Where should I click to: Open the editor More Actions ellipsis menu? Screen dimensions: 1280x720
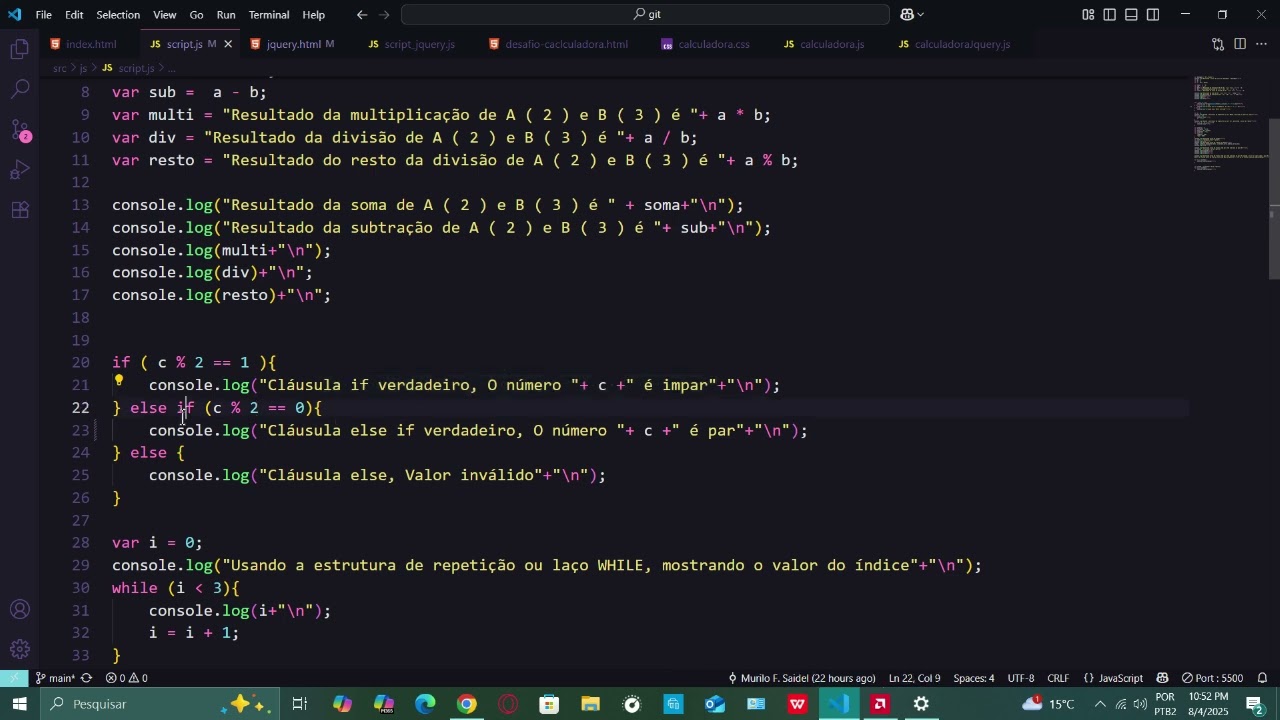point(1261,44)
